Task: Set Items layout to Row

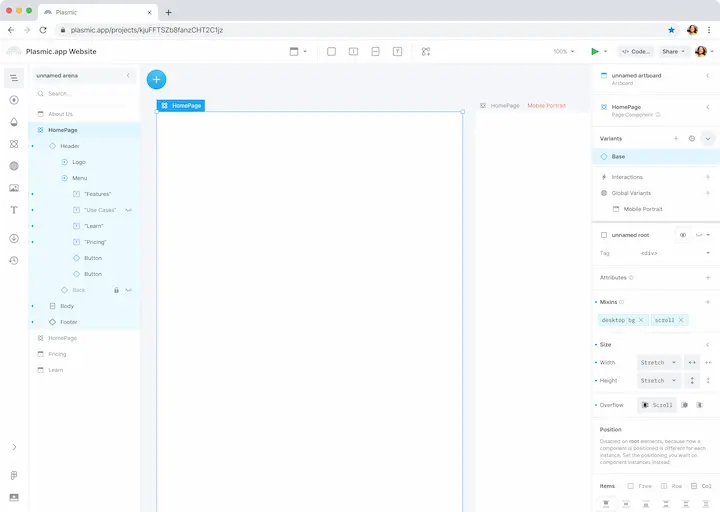Action: [670, 486]
